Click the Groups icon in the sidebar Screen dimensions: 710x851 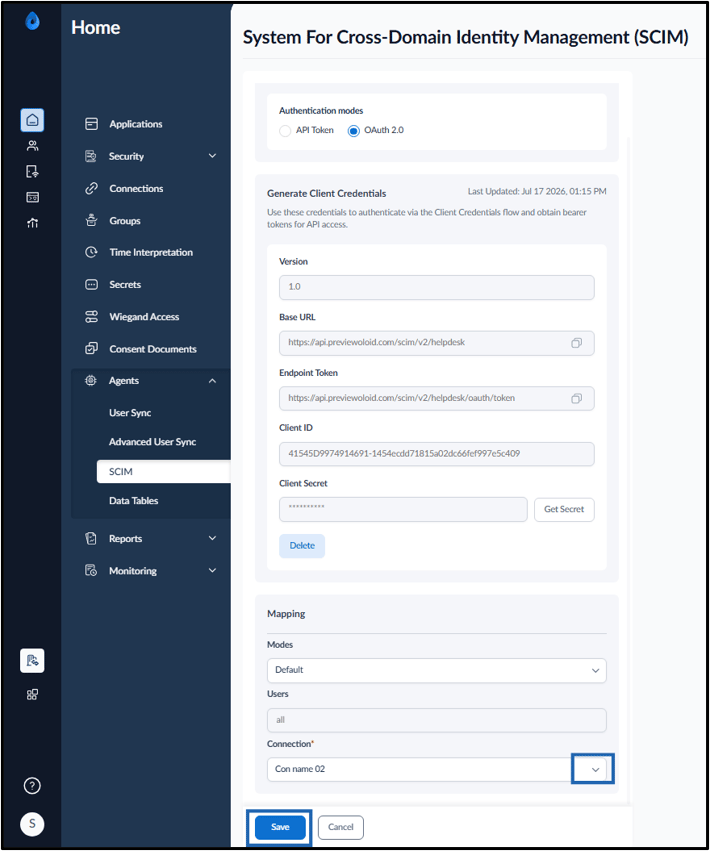91,220
